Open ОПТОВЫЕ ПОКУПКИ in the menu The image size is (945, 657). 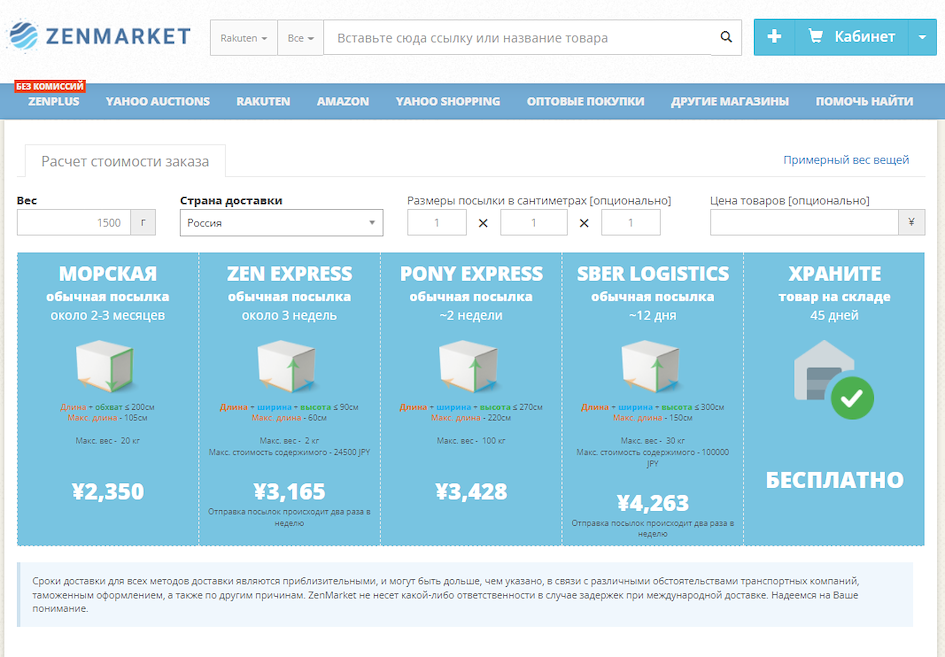(586, 101)
